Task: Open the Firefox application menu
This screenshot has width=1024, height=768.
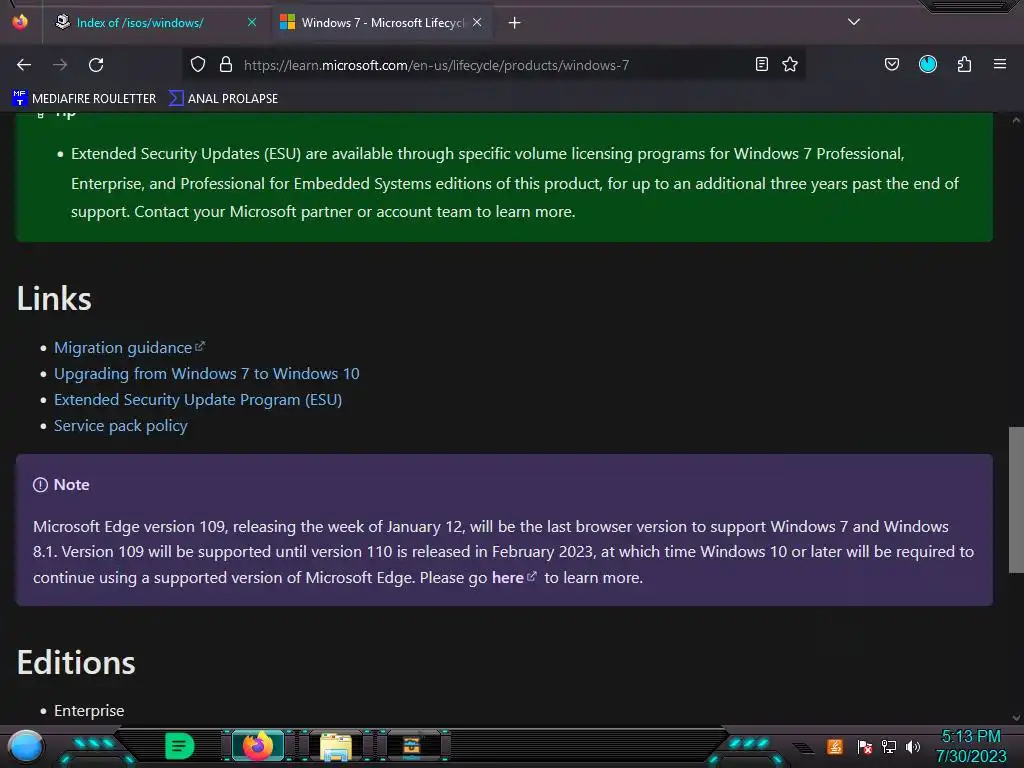Action: click(1000, 65)
